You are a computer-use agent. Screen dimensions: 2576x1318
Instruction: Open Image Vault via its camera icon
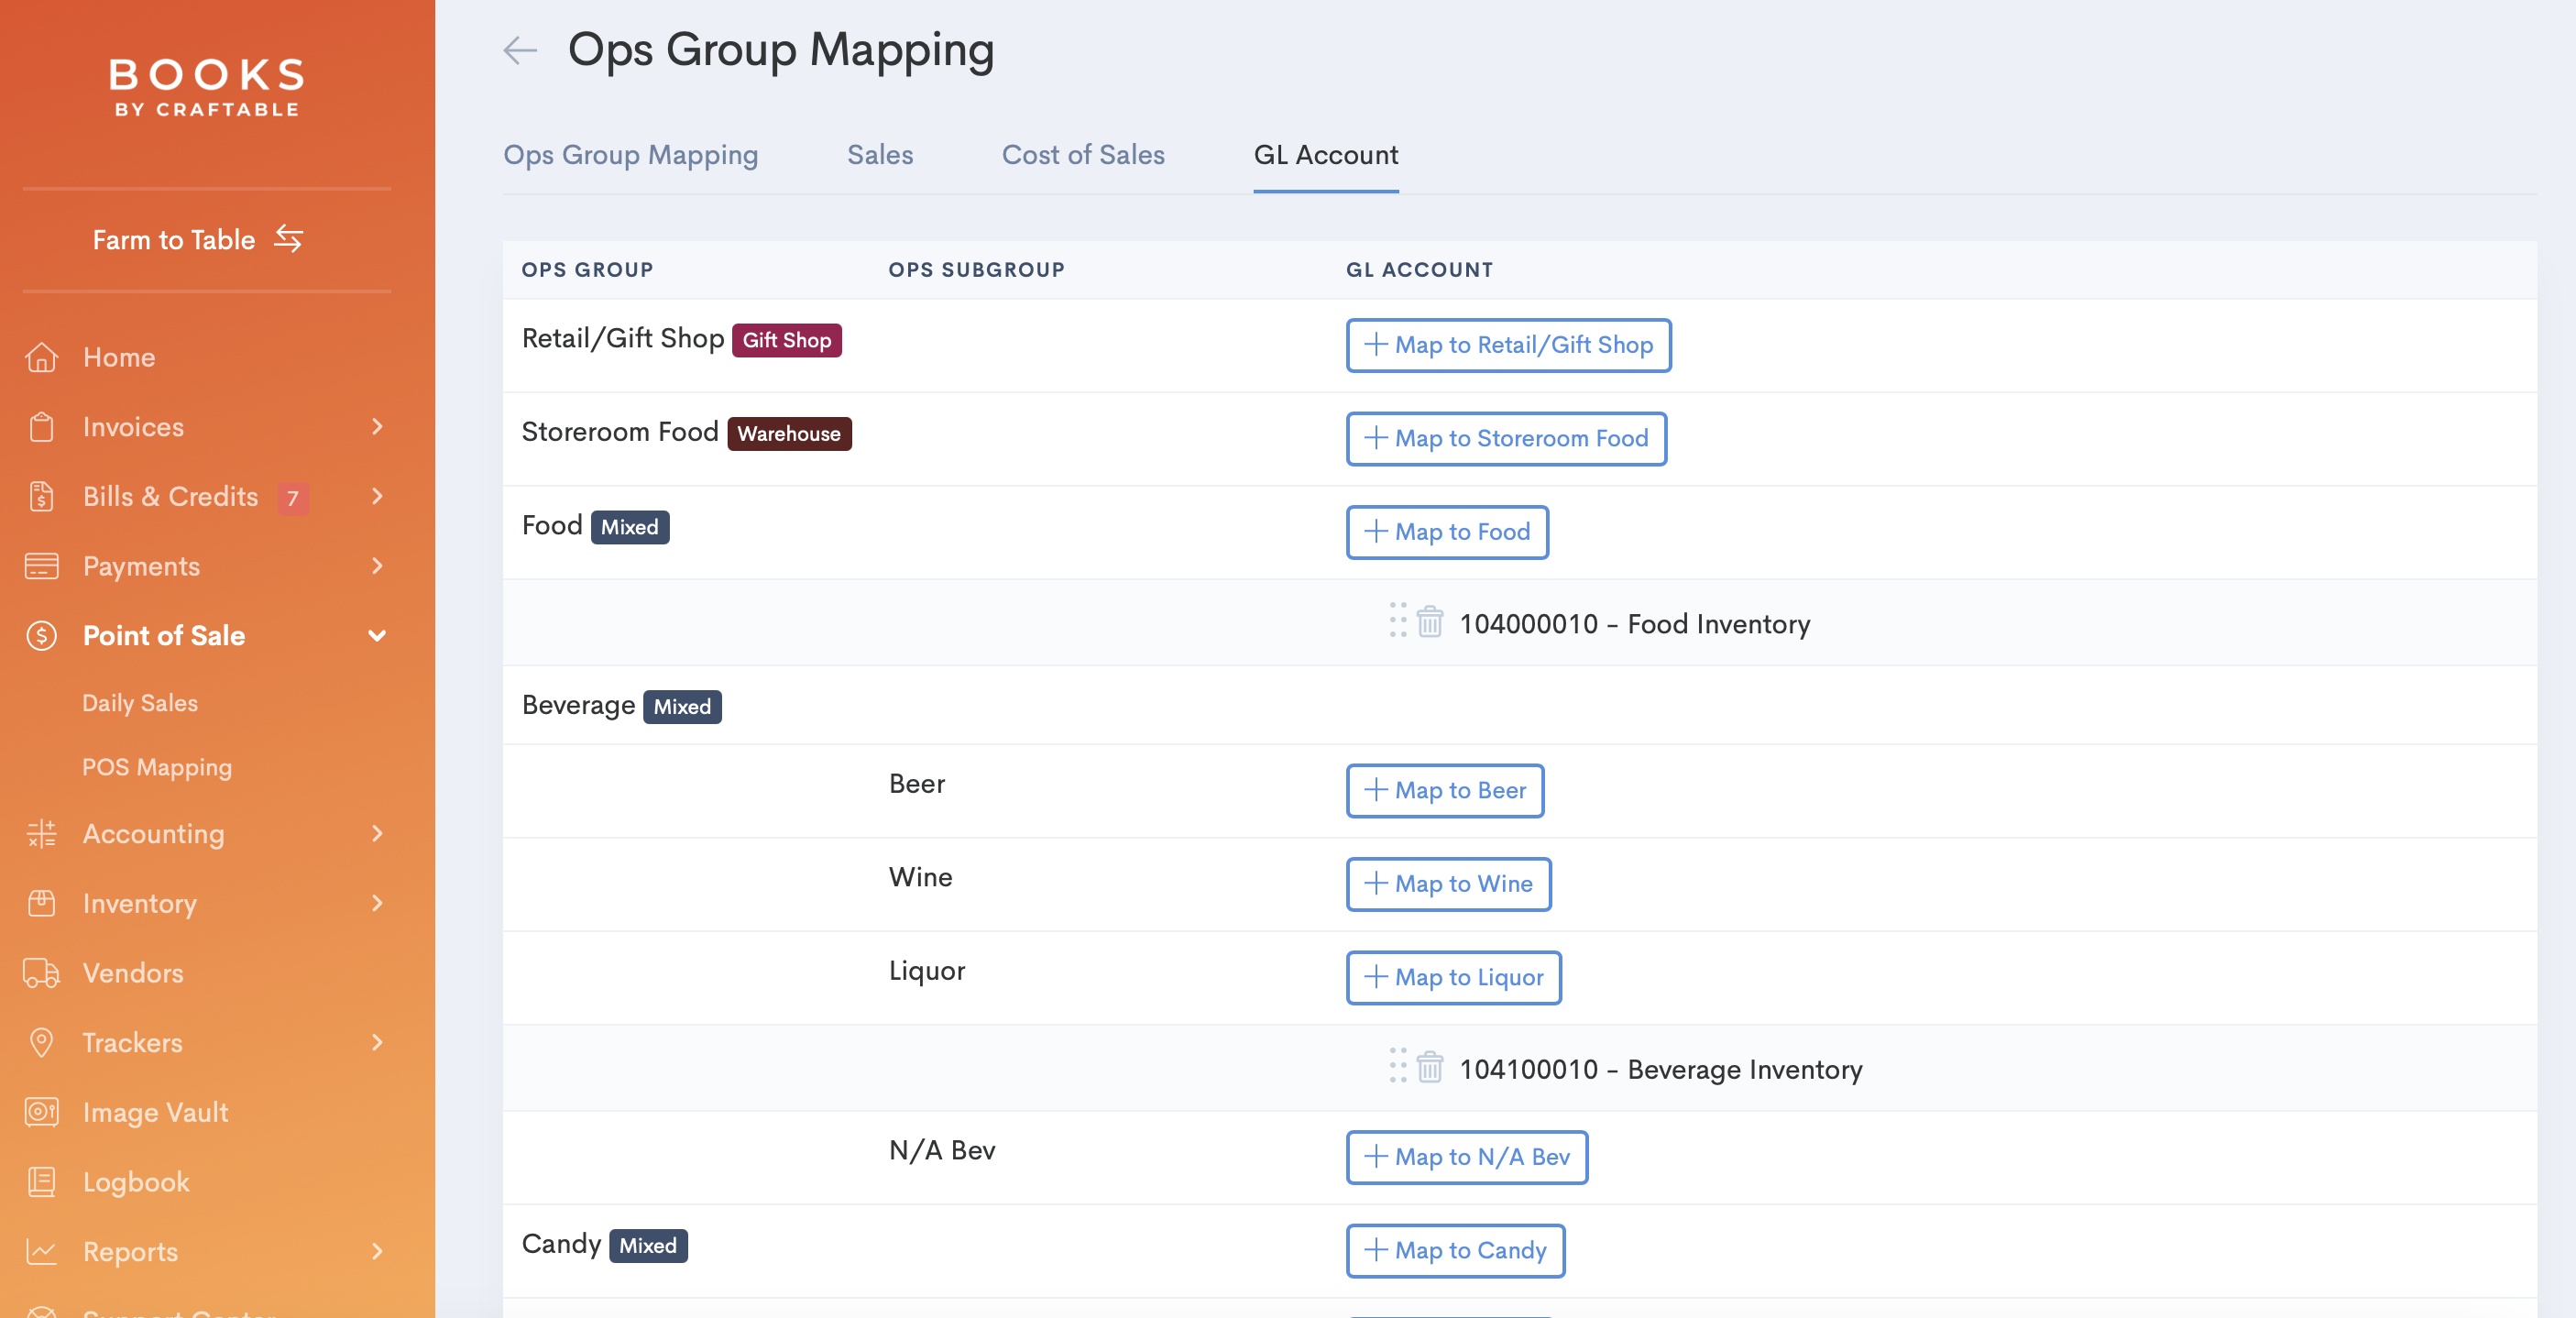click(x=41, y=1112)
